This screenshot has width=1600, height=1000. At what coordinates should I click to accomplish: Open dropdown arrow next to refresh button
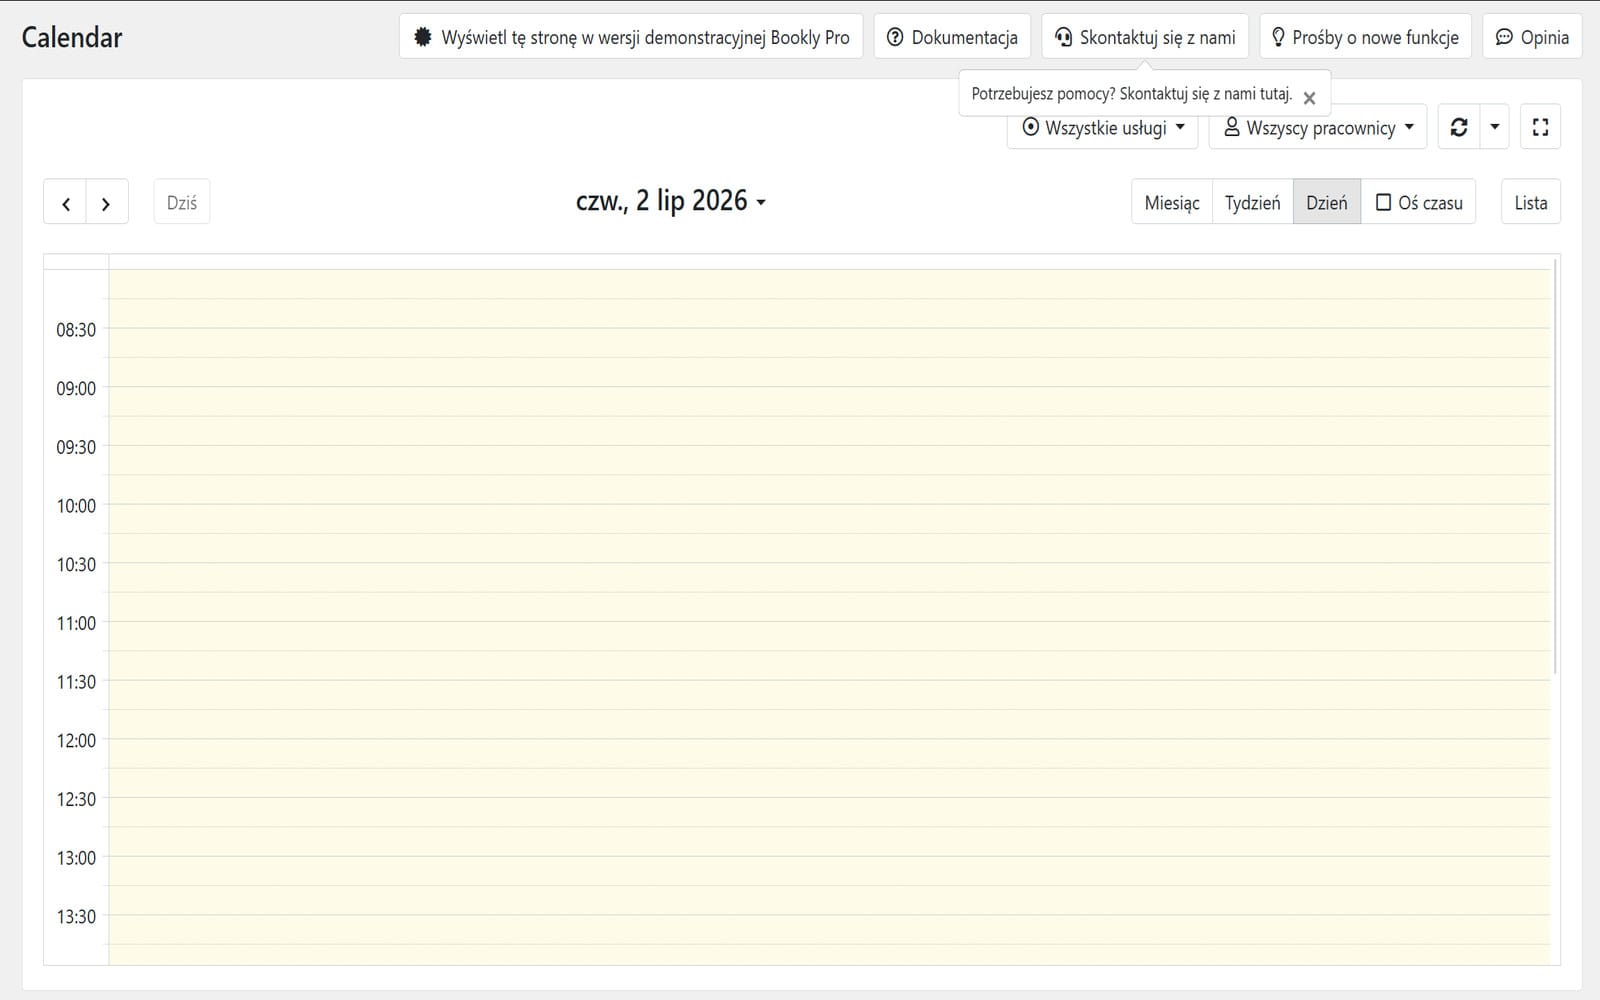click(x=1495, y=127)
